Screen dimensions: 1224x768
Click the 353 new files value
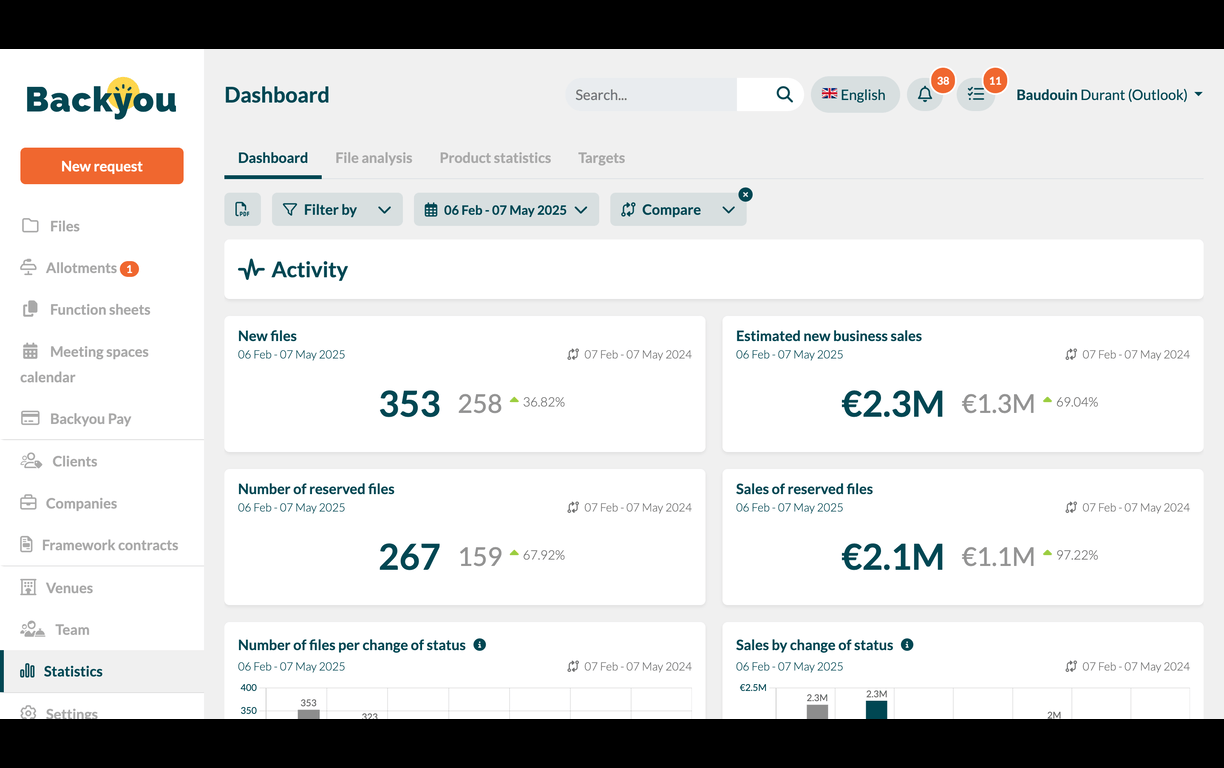pyautogui.click(x=410, y=404)
